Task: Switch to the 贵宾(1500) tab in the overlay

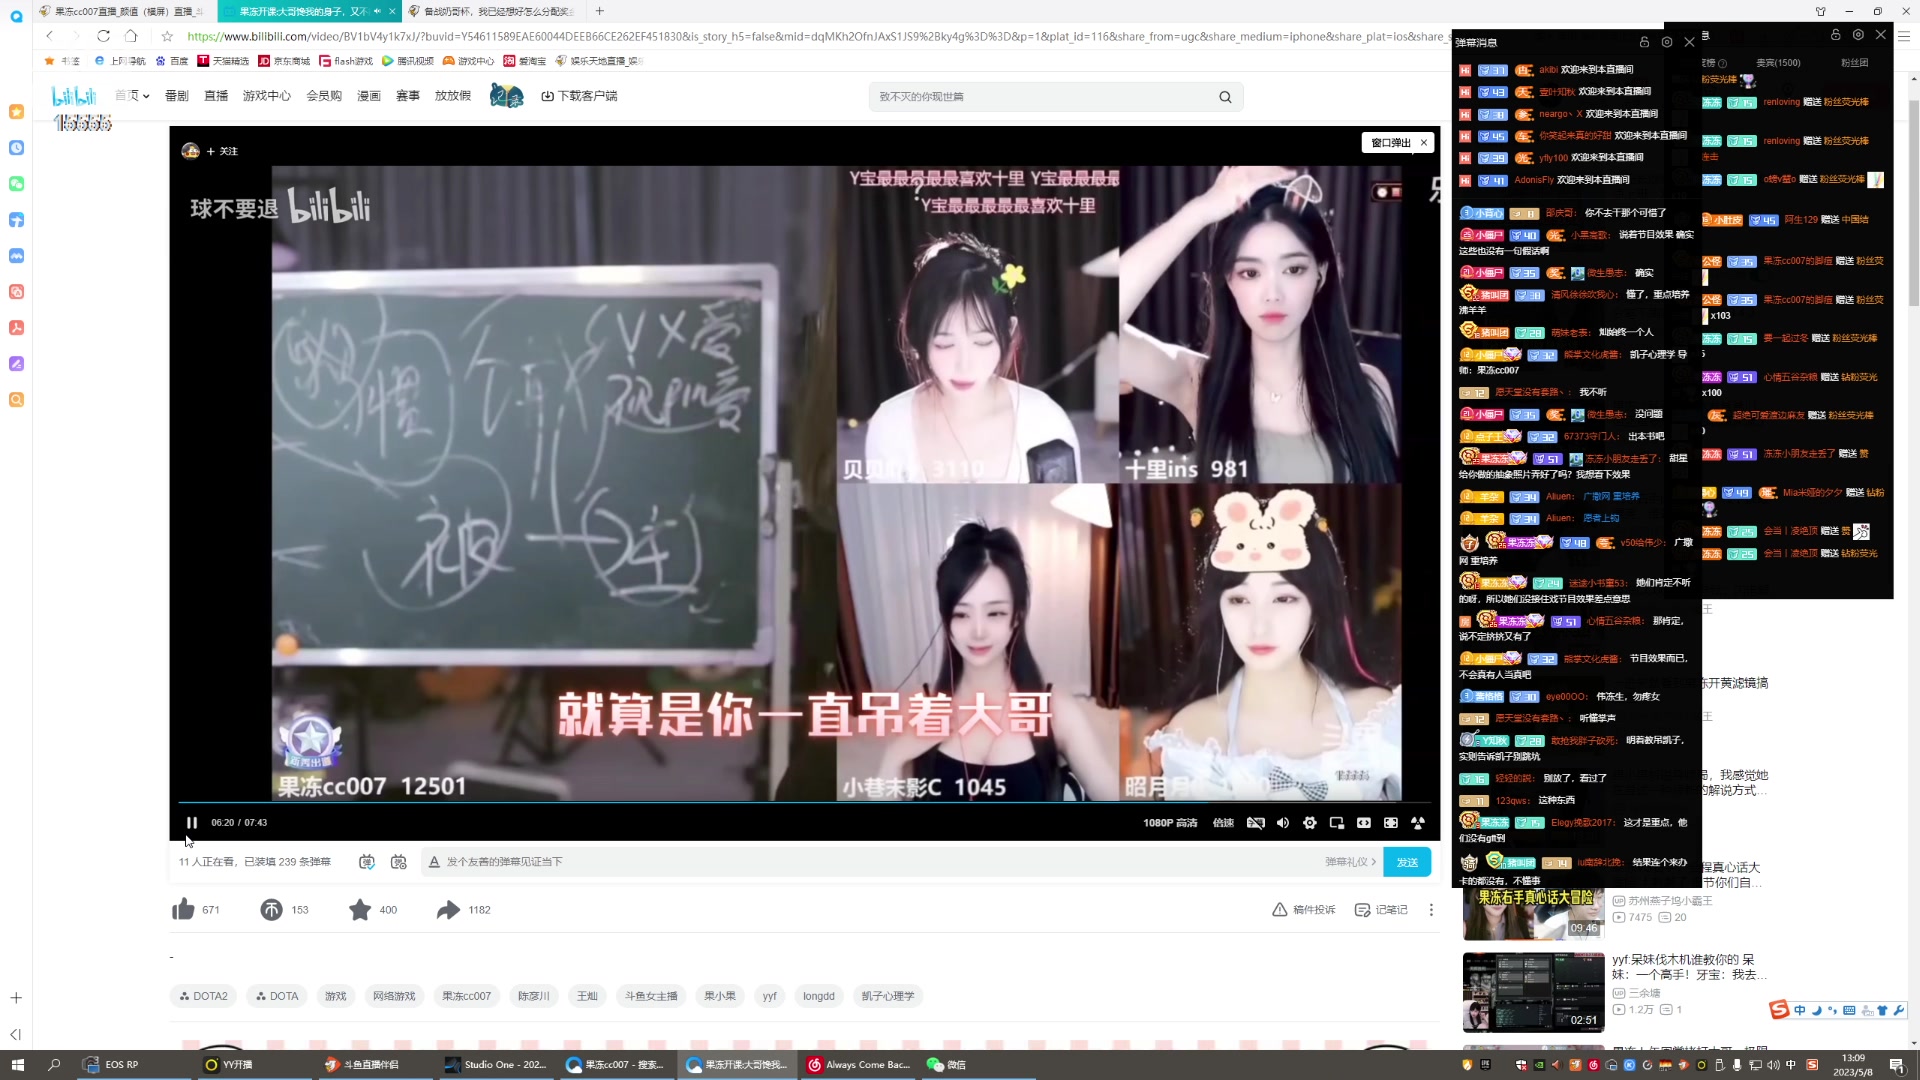Action: pyautogui.click(x=1778, y=63)
